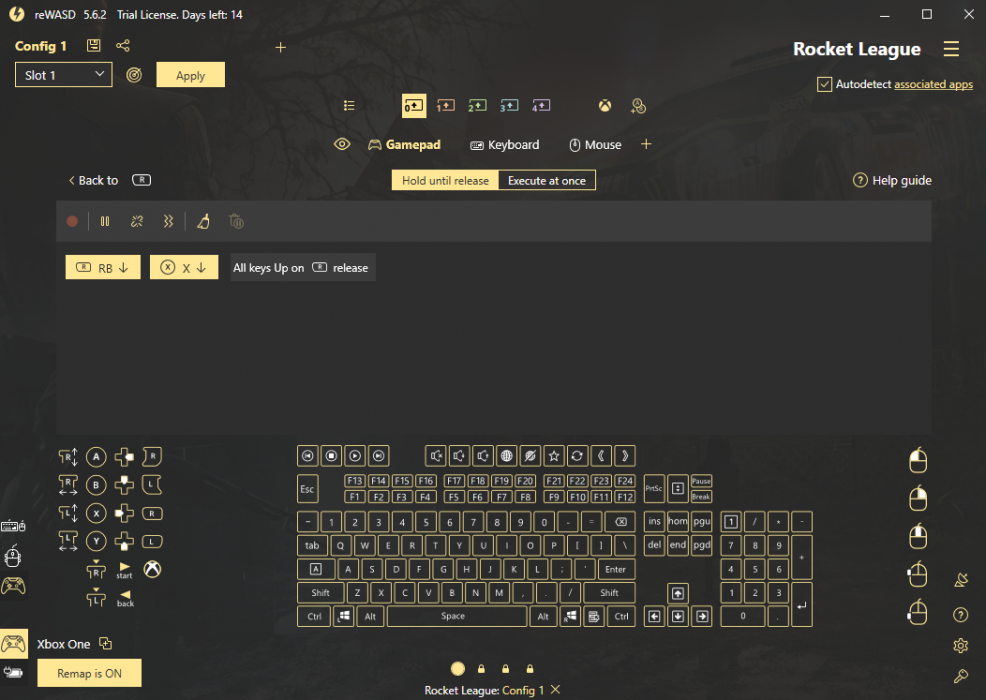Toggle the Autodetect checkbox

(824, 84)
